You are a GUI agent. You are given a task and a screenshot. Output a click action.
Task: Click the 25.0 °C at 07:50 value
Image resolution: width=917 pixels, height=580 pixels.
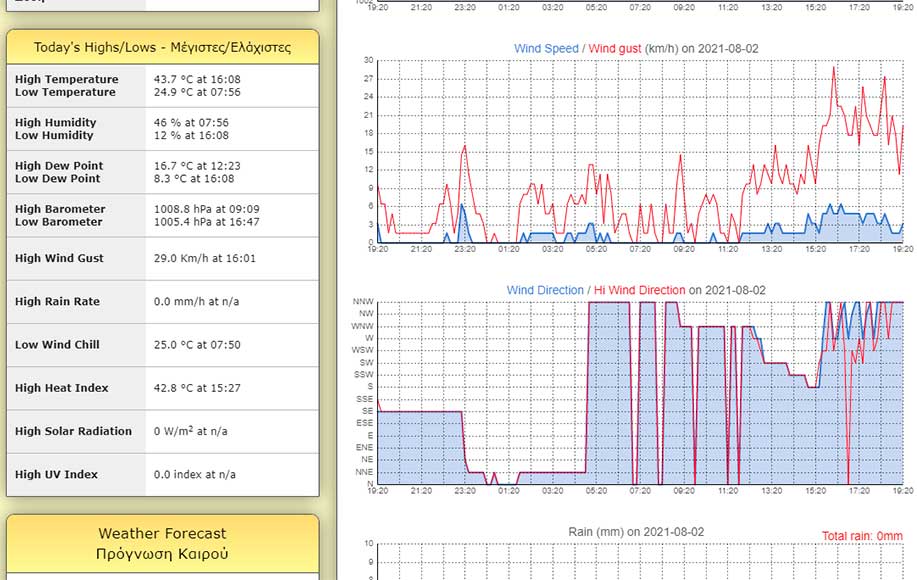pos(197,344)
